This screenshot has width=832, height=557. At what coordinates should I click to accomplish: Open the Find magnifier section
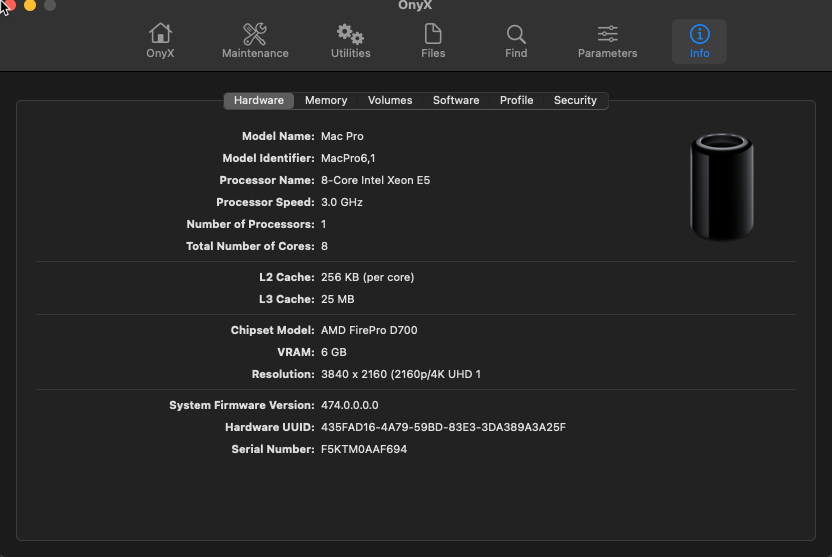click(516, 41)
